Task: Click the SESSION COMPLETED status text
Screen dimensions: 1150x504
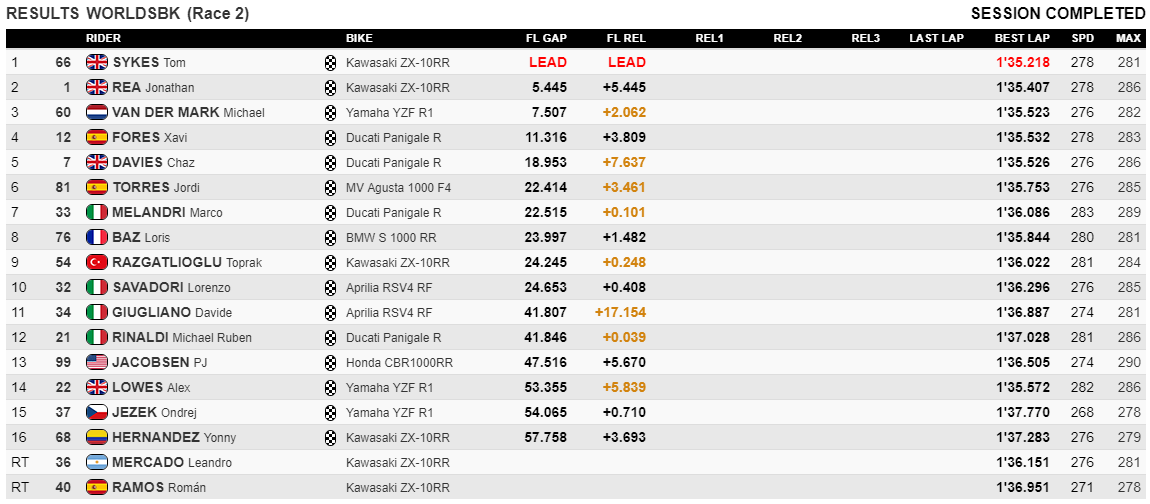Action: (1058, 13)
